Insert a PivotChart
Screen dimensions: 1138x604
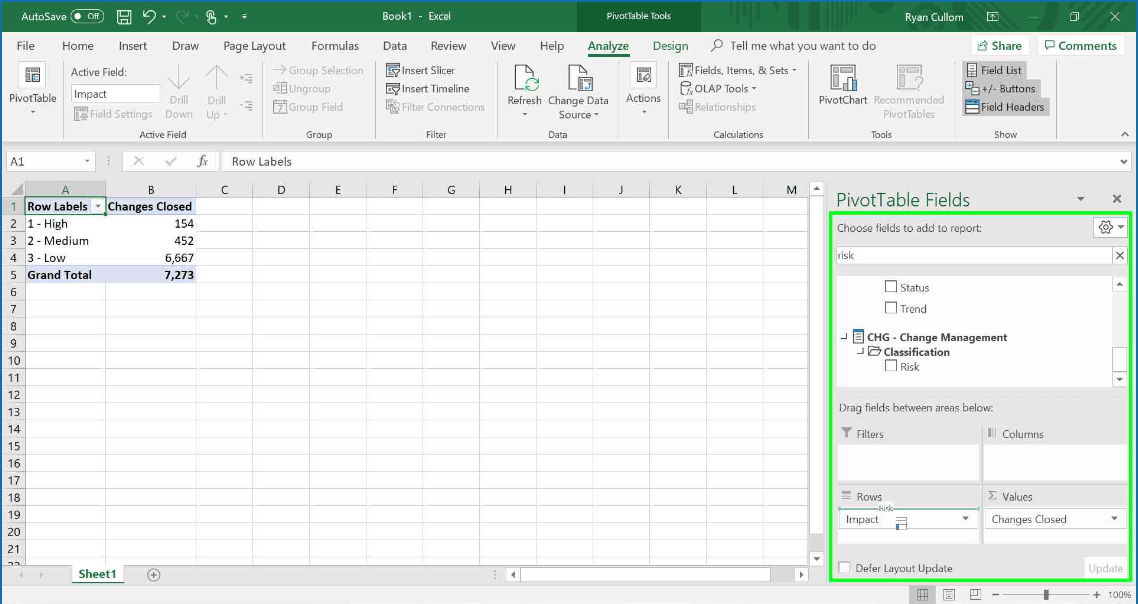click(x=843, y=87)
